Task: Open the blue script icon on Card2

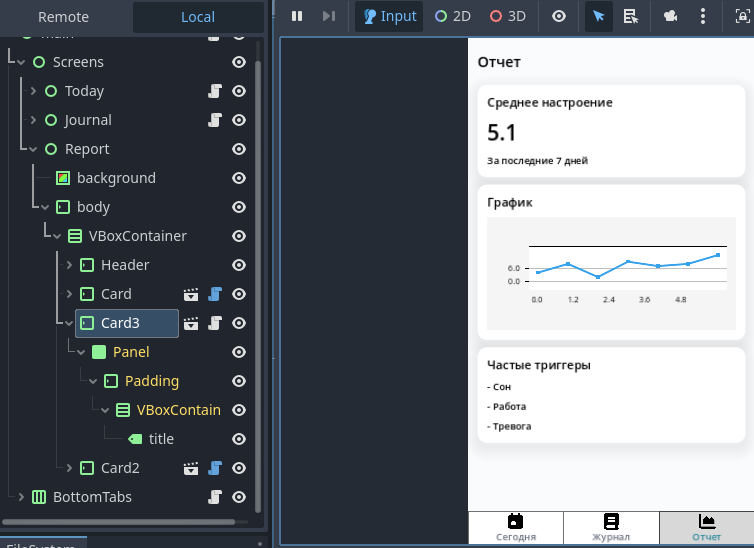Action: pyautogui.click(x=214, y=468)
